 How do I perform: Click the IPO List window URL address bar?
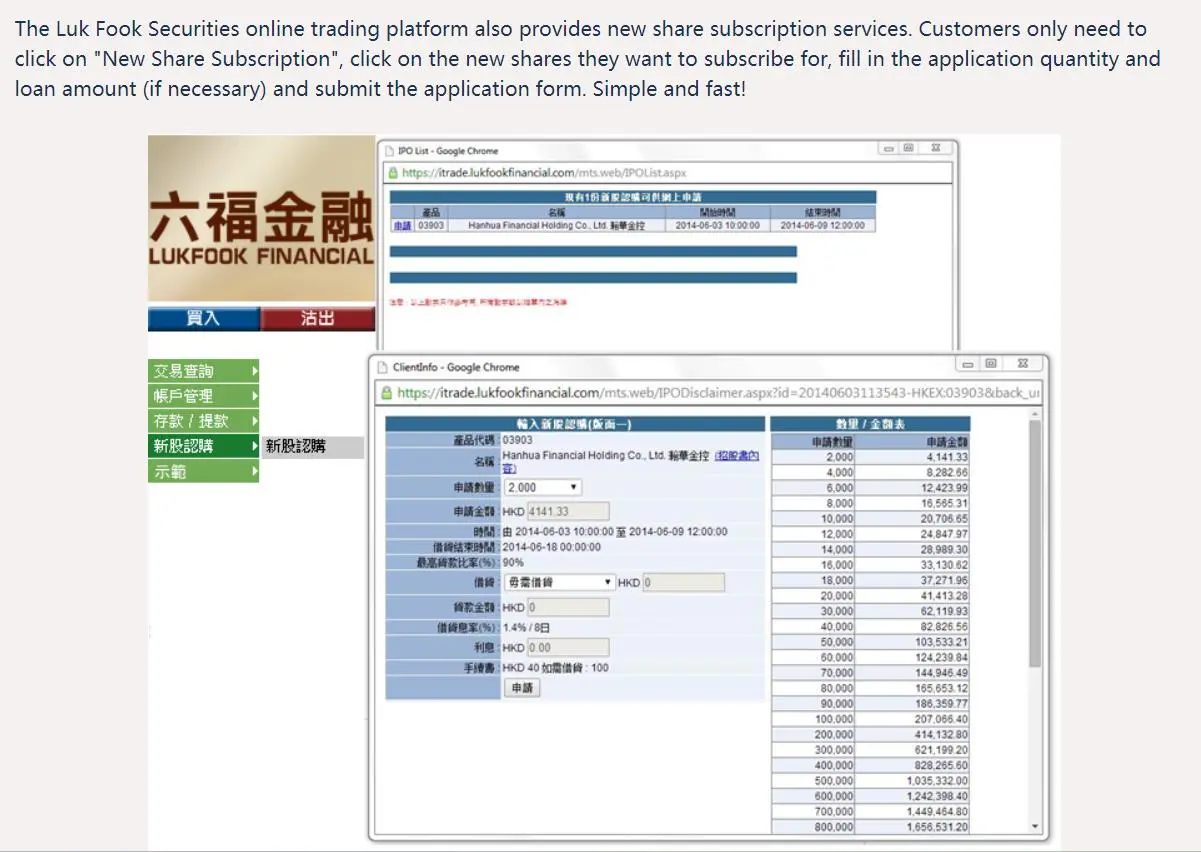click(669, 173)
